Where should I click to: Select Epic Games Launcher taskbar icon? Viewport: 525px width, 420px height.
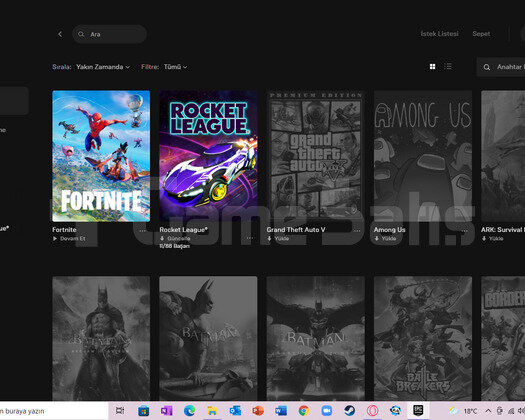[418, 410]
